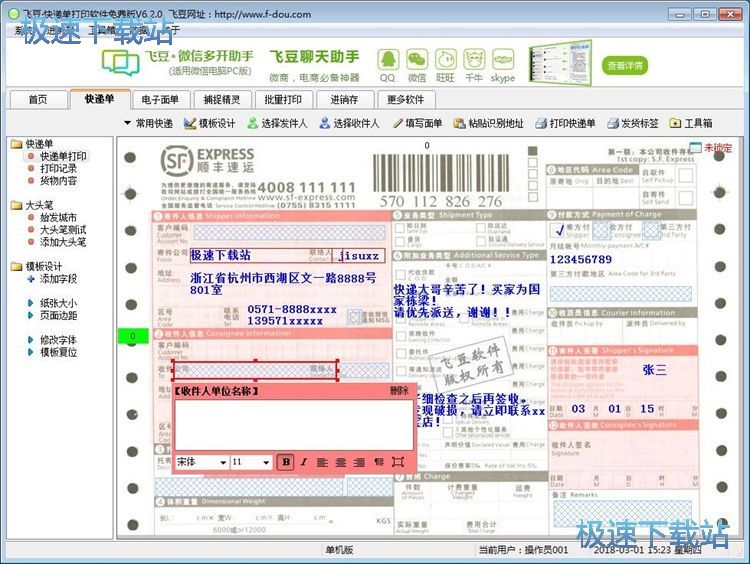Open the 常用快递 dropdown
Image resolution: width=750 pixels, height=564 pixels.
click(148, 123)
